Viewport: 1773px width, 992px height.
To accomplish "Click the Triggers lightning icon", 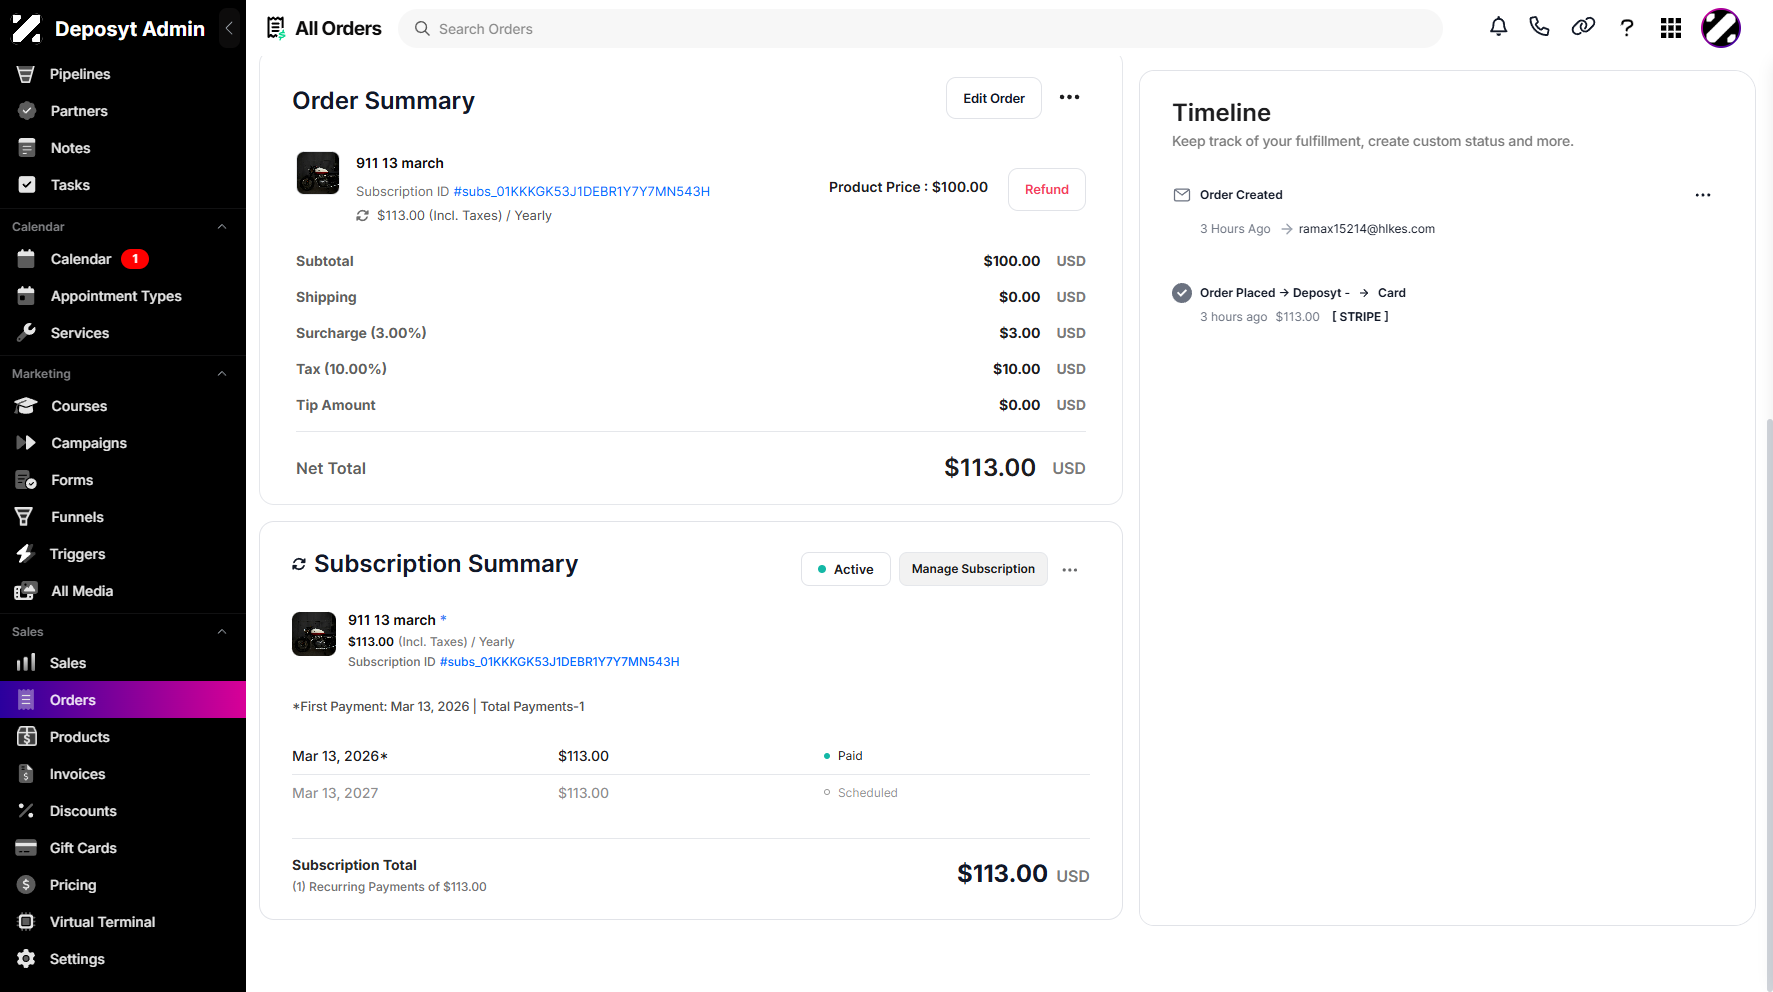I will pyautogui.click(x=25, y=553).
